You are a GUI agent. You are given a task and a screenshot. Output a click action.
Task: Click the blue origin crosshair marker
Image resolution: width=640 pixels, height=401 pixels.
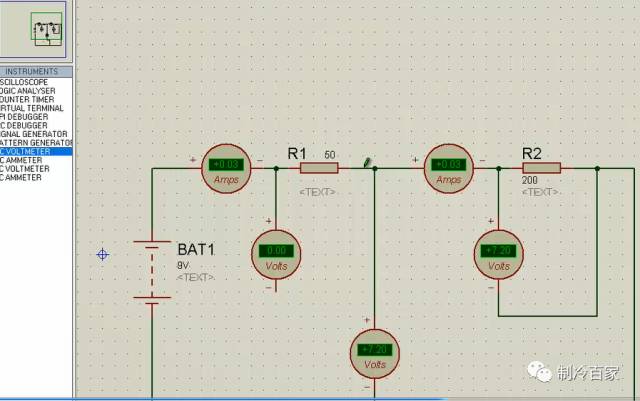pyautogui.click(x=102, y=254)
